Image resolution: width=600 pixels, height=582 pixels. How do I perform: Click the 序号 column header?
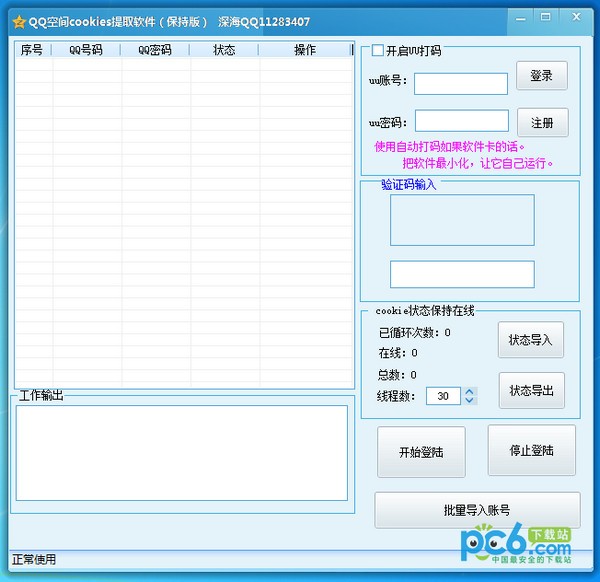click(33, 50)
